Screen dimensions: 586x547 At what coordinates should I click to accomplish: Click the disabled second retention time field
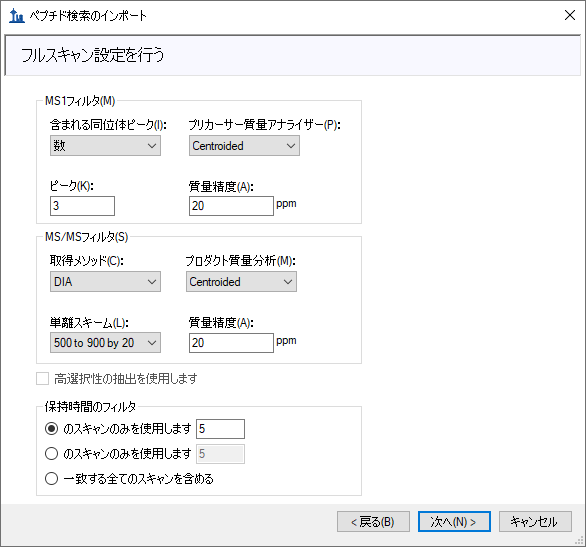click(220, 454)
